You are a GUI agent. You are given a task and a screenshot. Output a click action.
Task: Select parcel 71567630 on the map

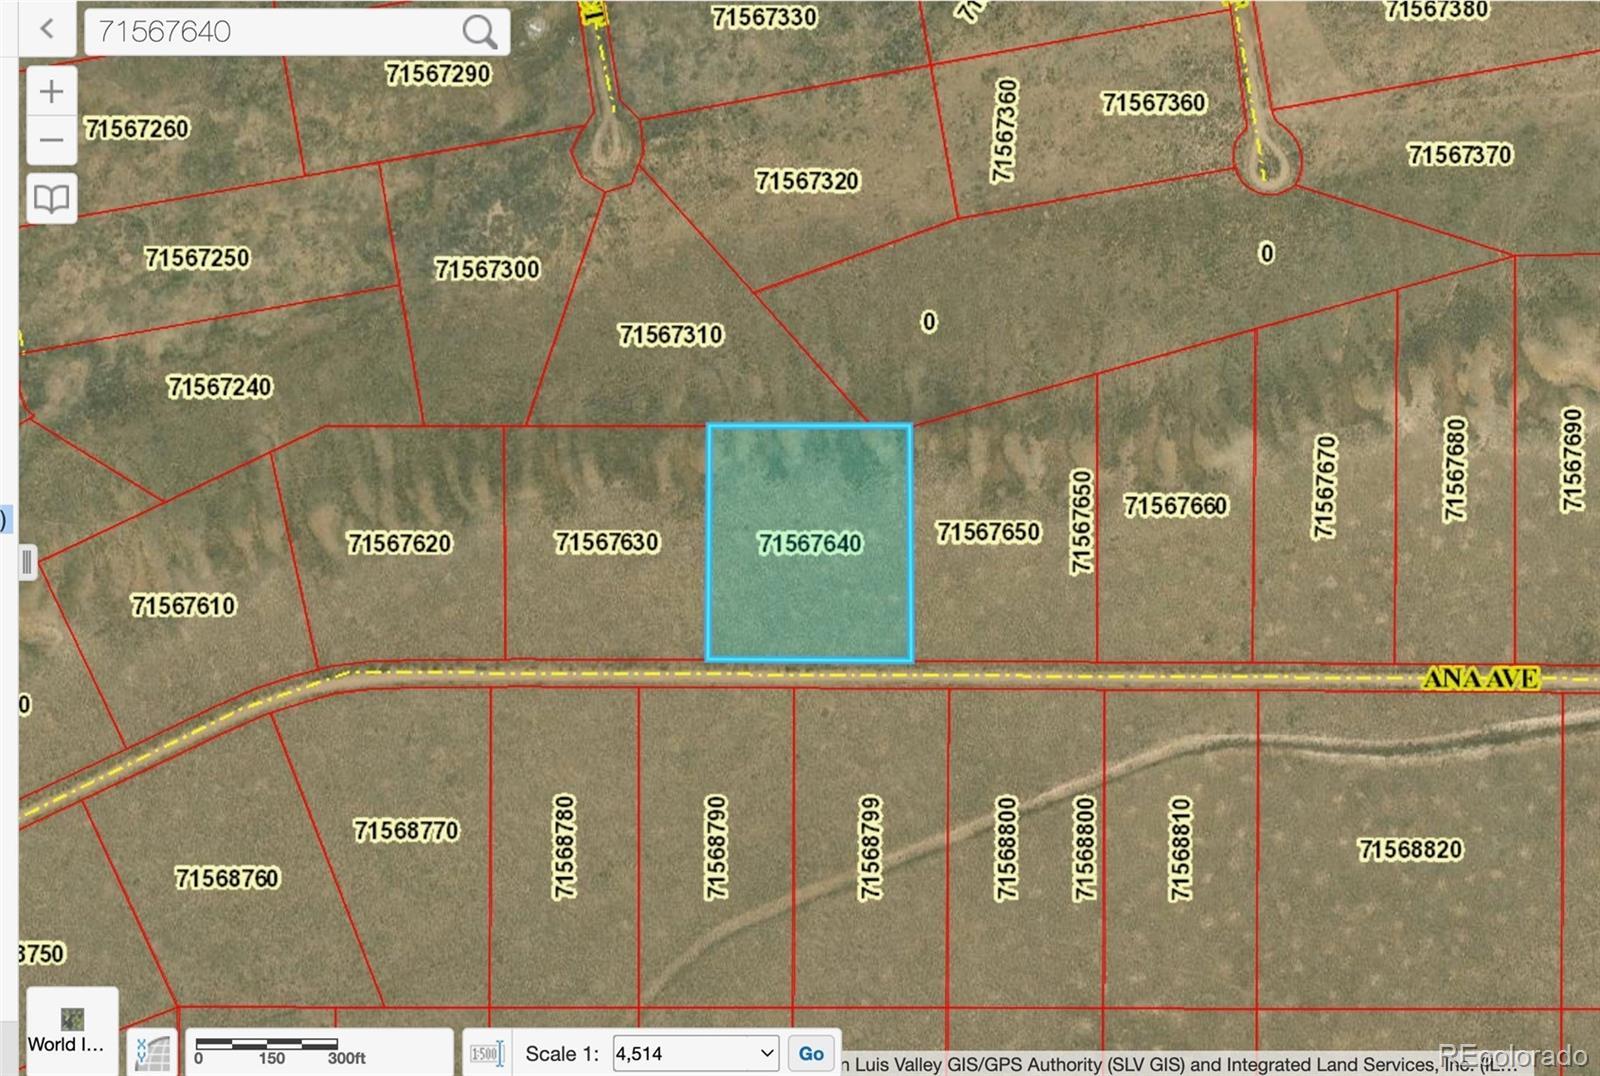coord(606,542)
